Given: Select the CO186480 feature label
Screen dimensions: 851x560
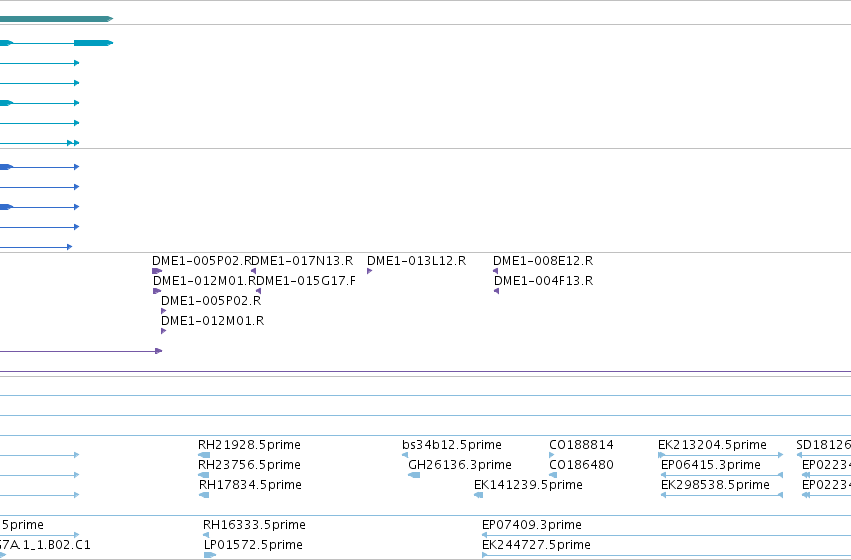Looking at the screenshot, I should pos(581,465).
